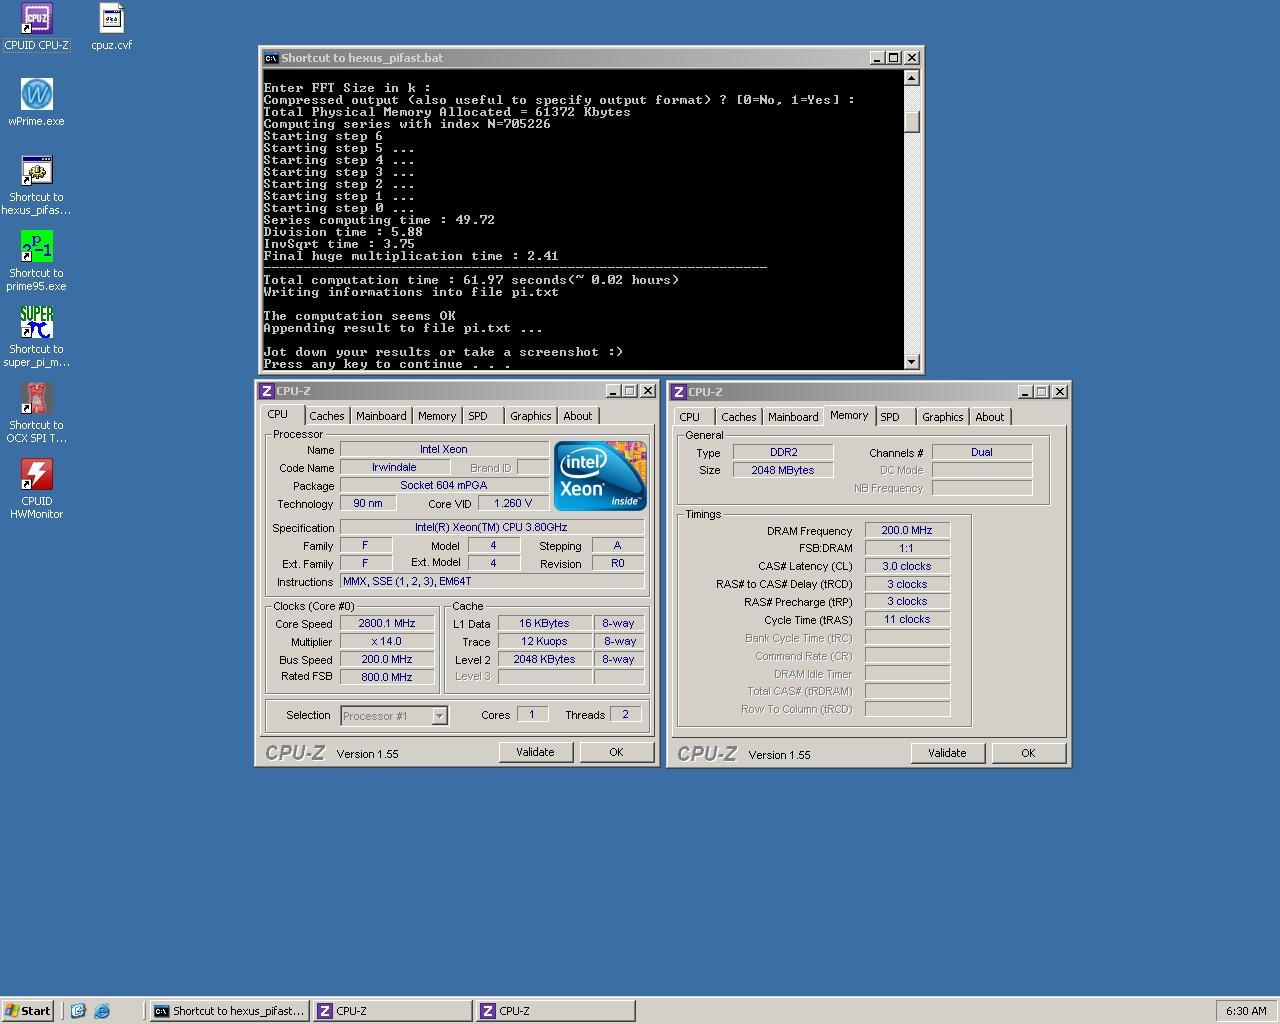Click the Irwindale code name field
The width and height of the screenshot is (1280, 1024).
pyautogui.click(x=394, y=468)
